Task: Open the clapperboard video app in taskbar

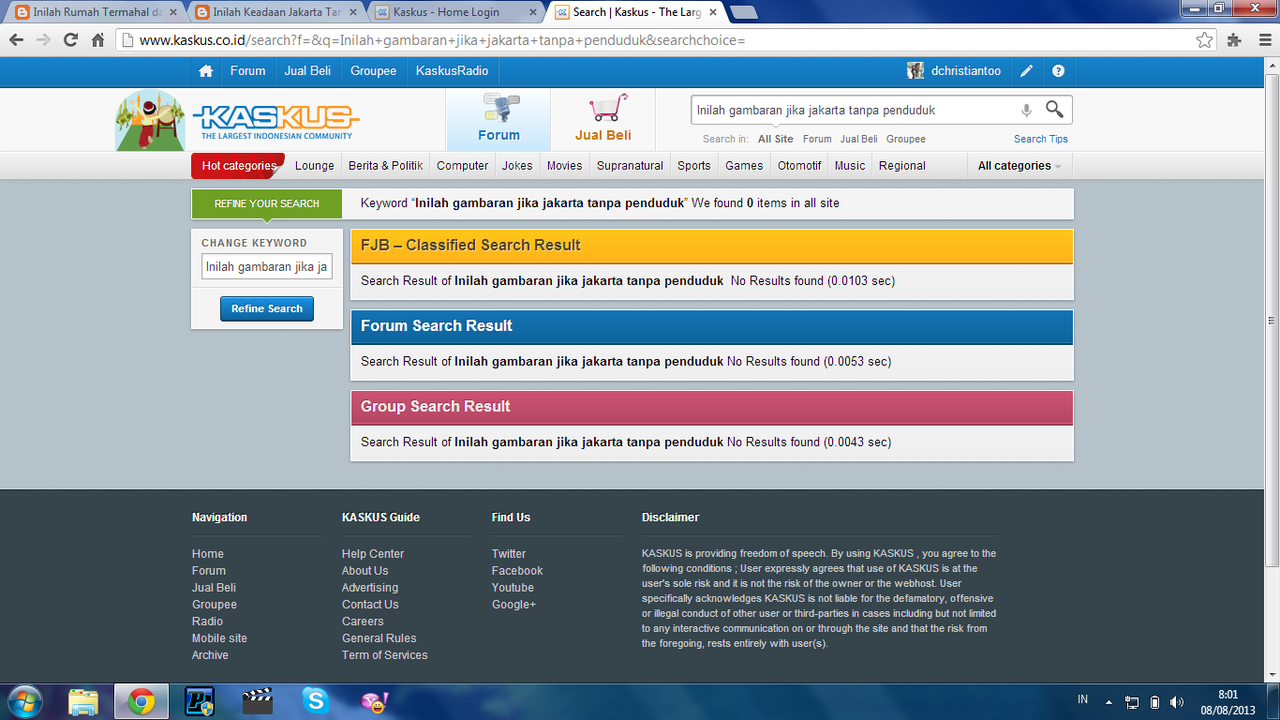Action: click(258, 701)
